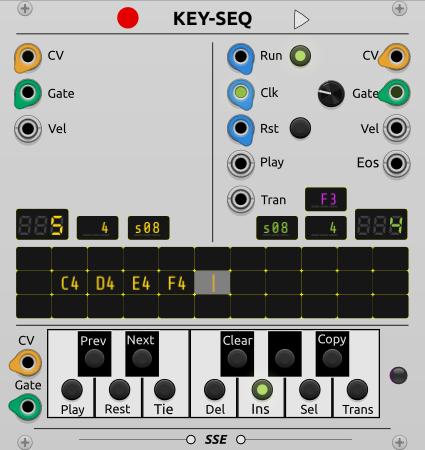Viewport: 425px width, 450px height.
Task: Click the Rest key button
Action: pyautogui.click(x=119, y=389)
